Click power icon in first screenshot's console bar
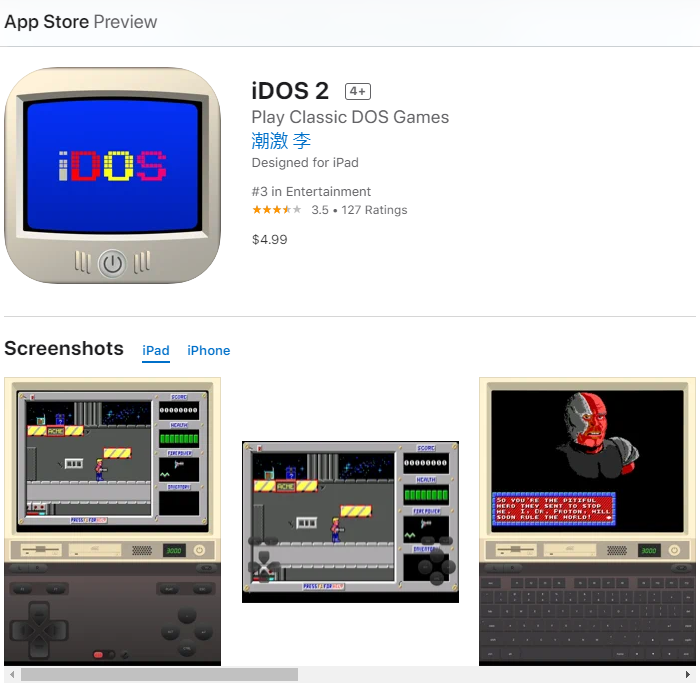The width and height of the screenshot is (700, 688). point(200,550)
